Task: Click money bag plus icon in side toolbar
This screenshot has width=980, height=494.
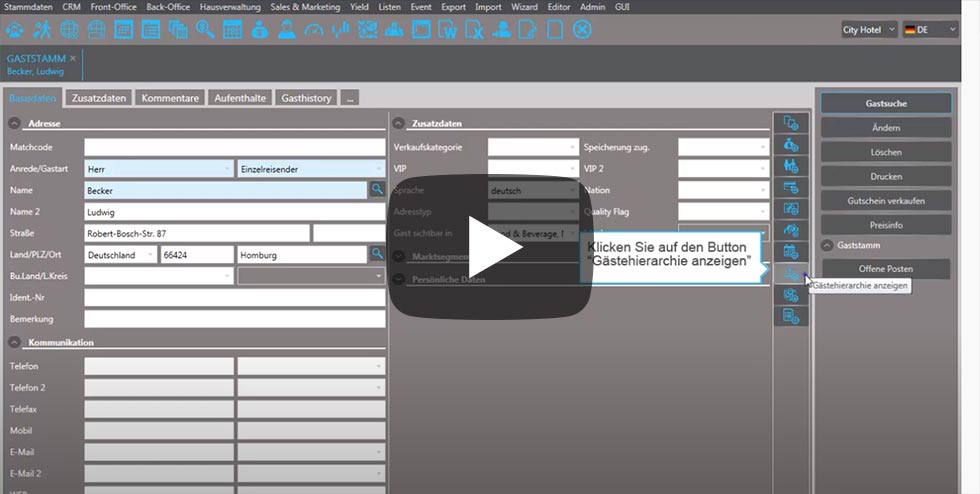Action: (x=791, y=144)
